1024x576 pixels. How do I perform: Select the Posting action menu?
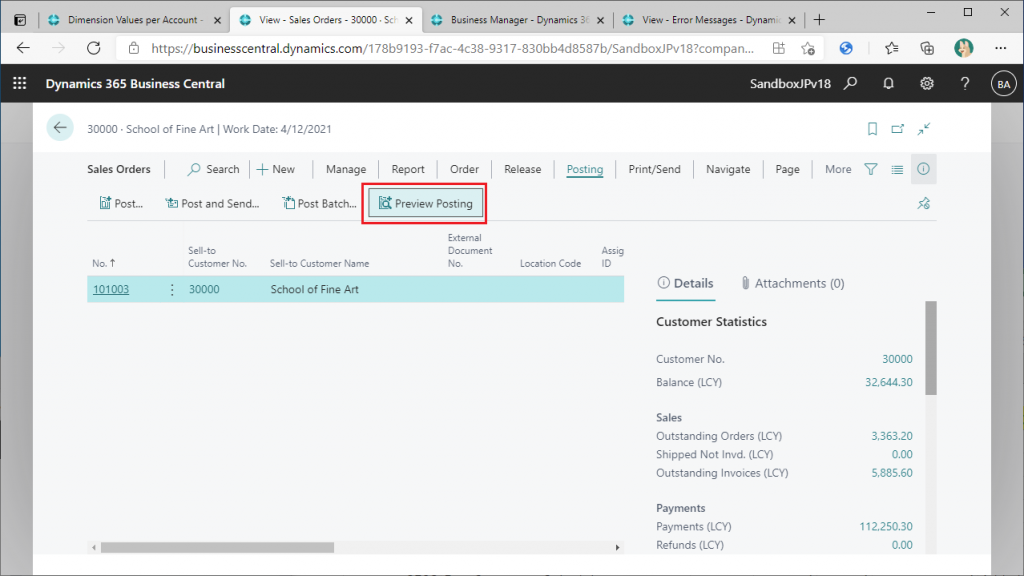(x=584, y=169)
